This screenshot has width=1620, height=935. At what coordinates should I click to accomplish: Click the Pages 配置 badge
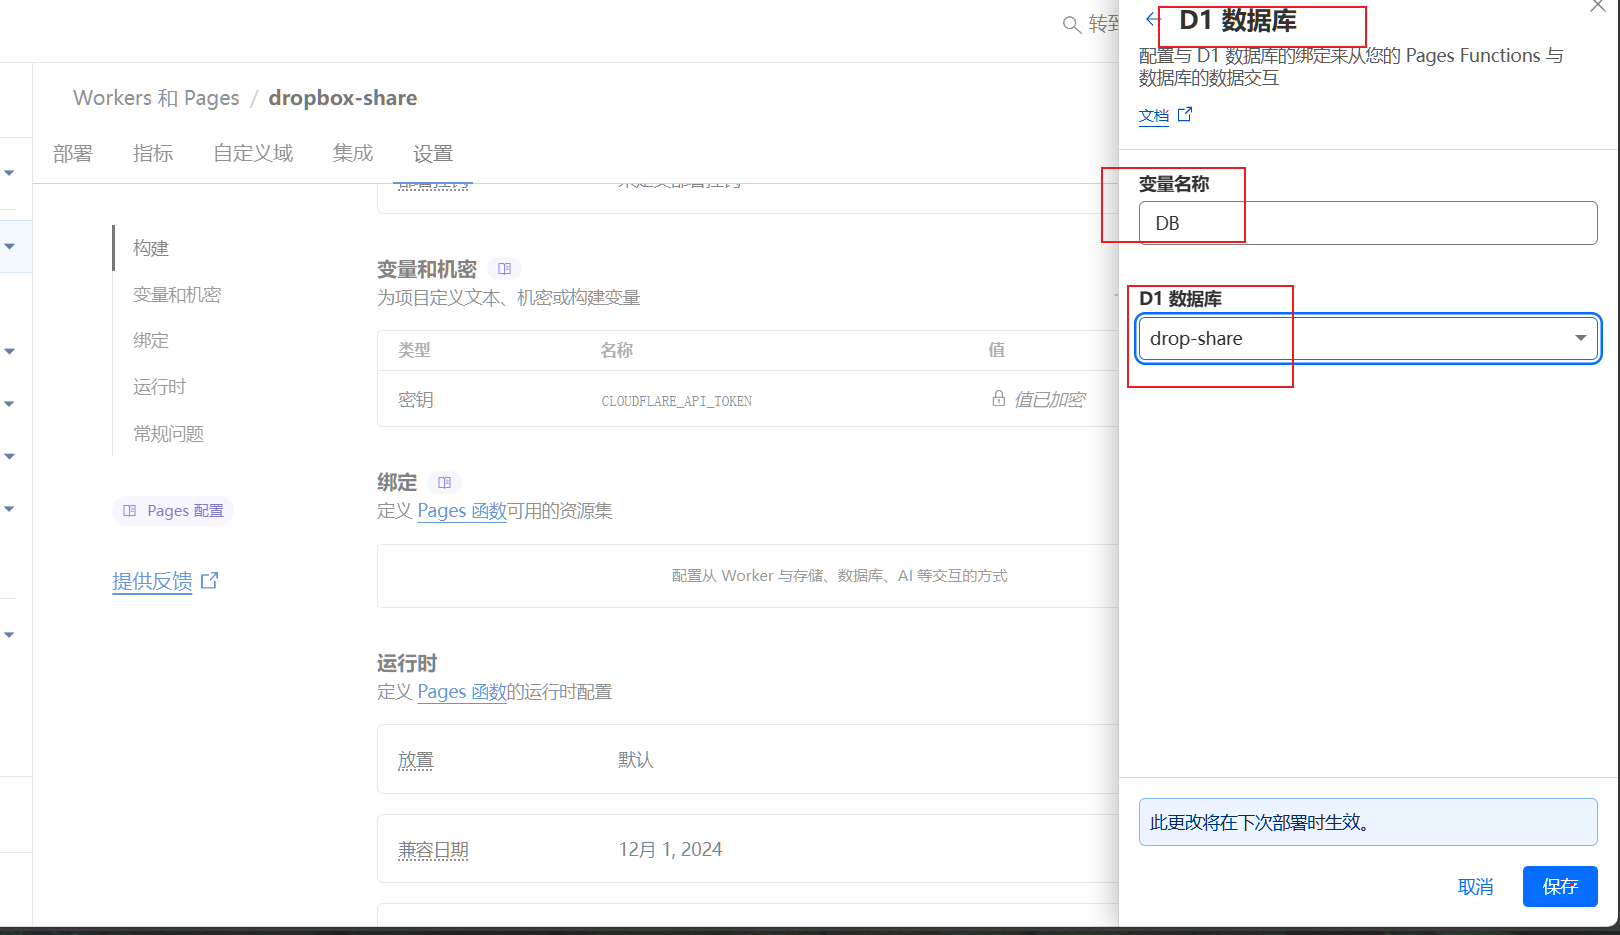[173, 511]
